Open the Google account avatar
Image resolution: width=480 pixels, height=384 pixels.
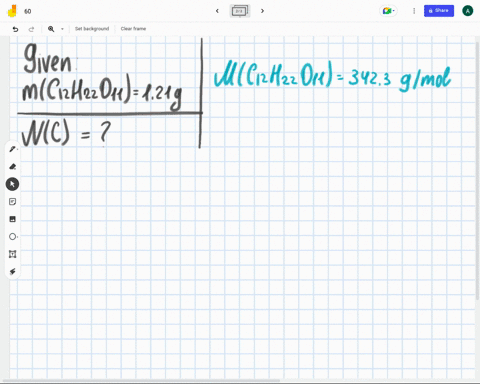click(467, 11)
